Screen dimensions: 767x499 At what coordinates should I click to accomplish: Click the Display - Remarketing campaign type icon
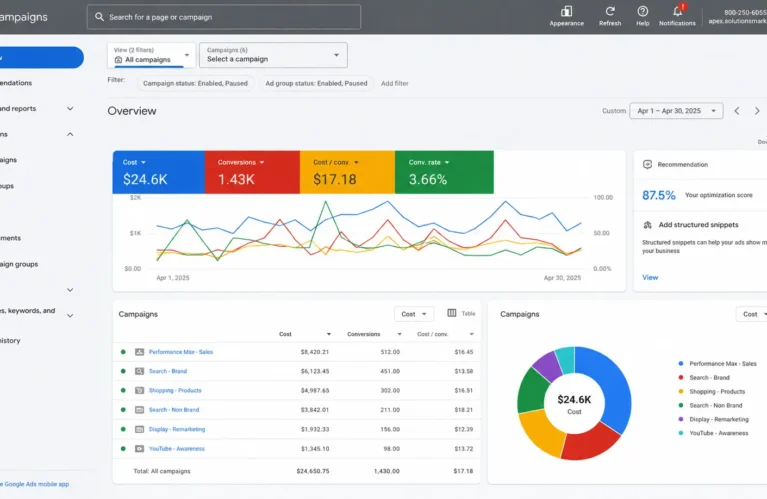[139, 429]
